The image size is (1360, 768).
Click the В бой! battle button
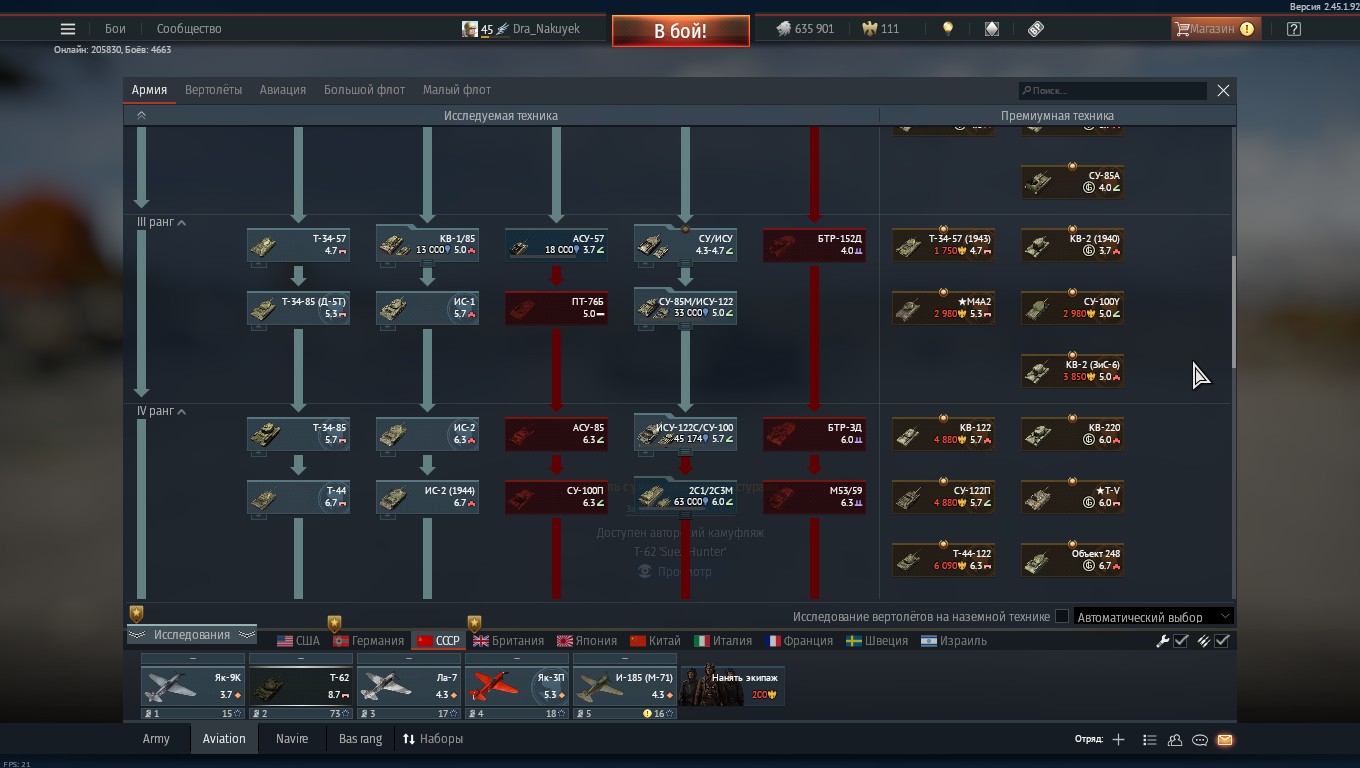[x=680, y=31]
